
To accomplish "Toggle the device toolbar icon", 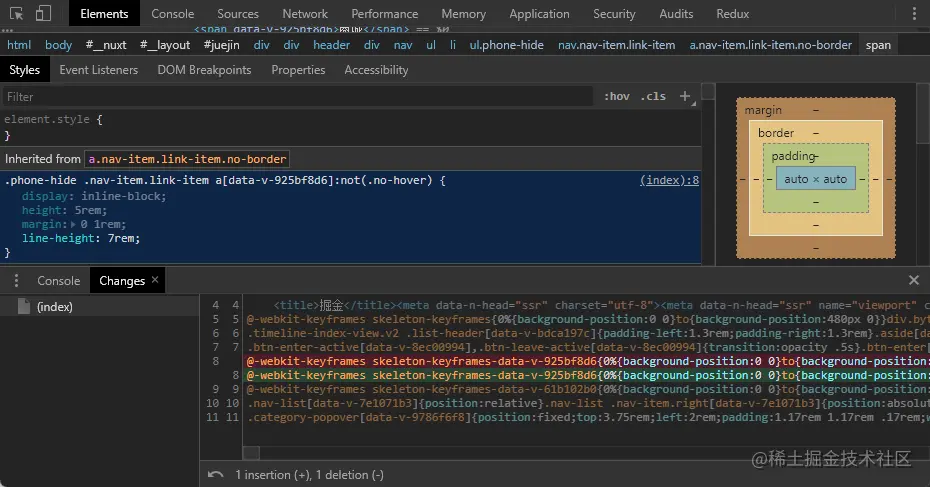I will click(x=43, y=13).
